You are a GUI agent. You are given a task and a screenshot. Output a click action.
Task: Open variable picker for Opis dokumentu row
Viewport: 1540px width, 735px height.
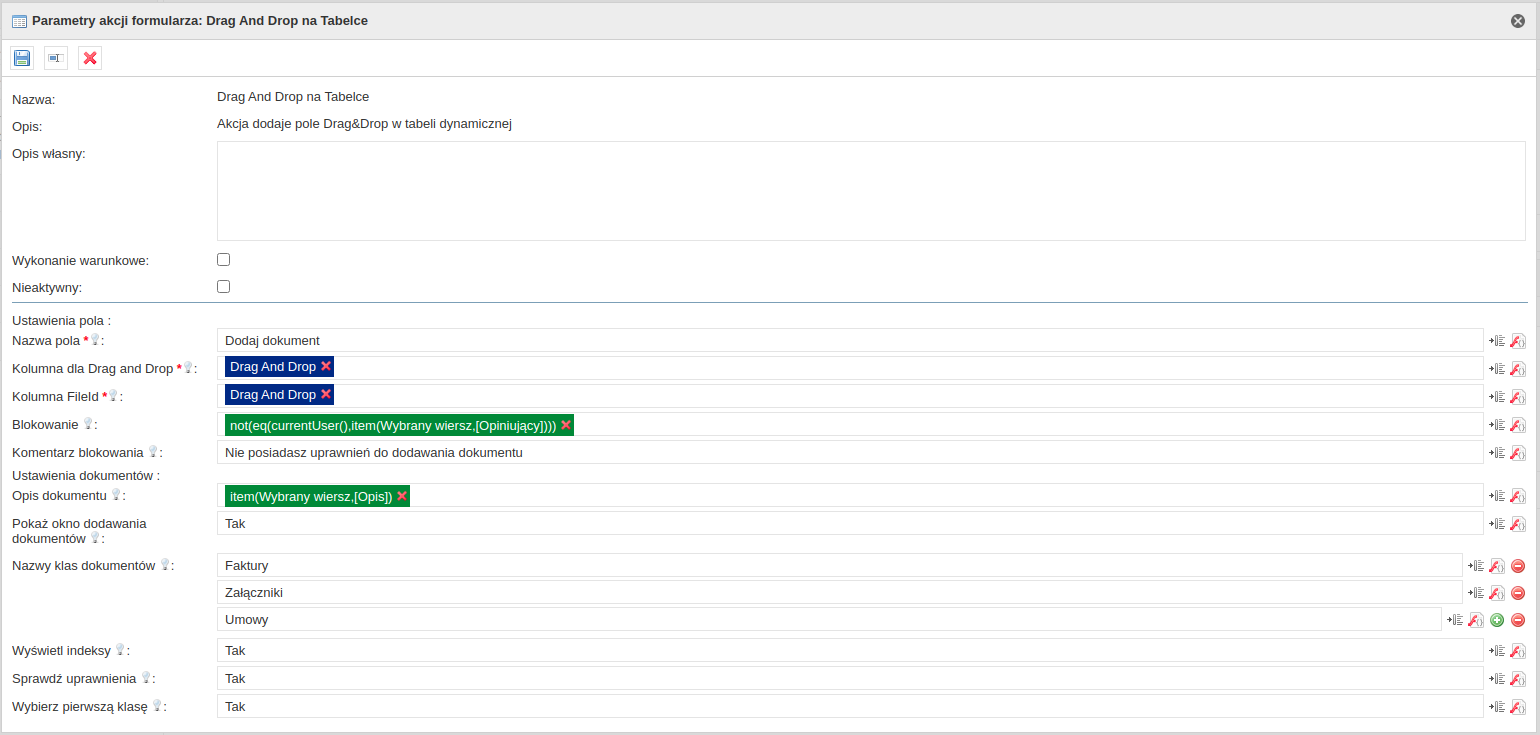click(1497, 495)
